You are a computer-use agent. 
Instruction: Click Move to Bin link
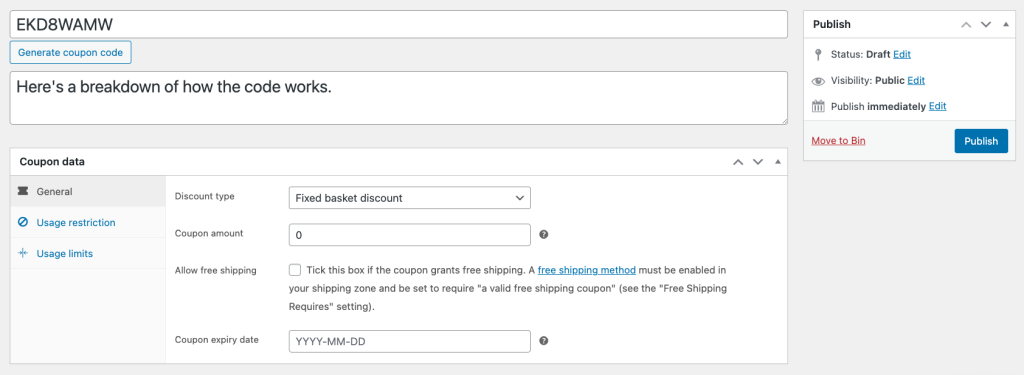click(839, 140)
